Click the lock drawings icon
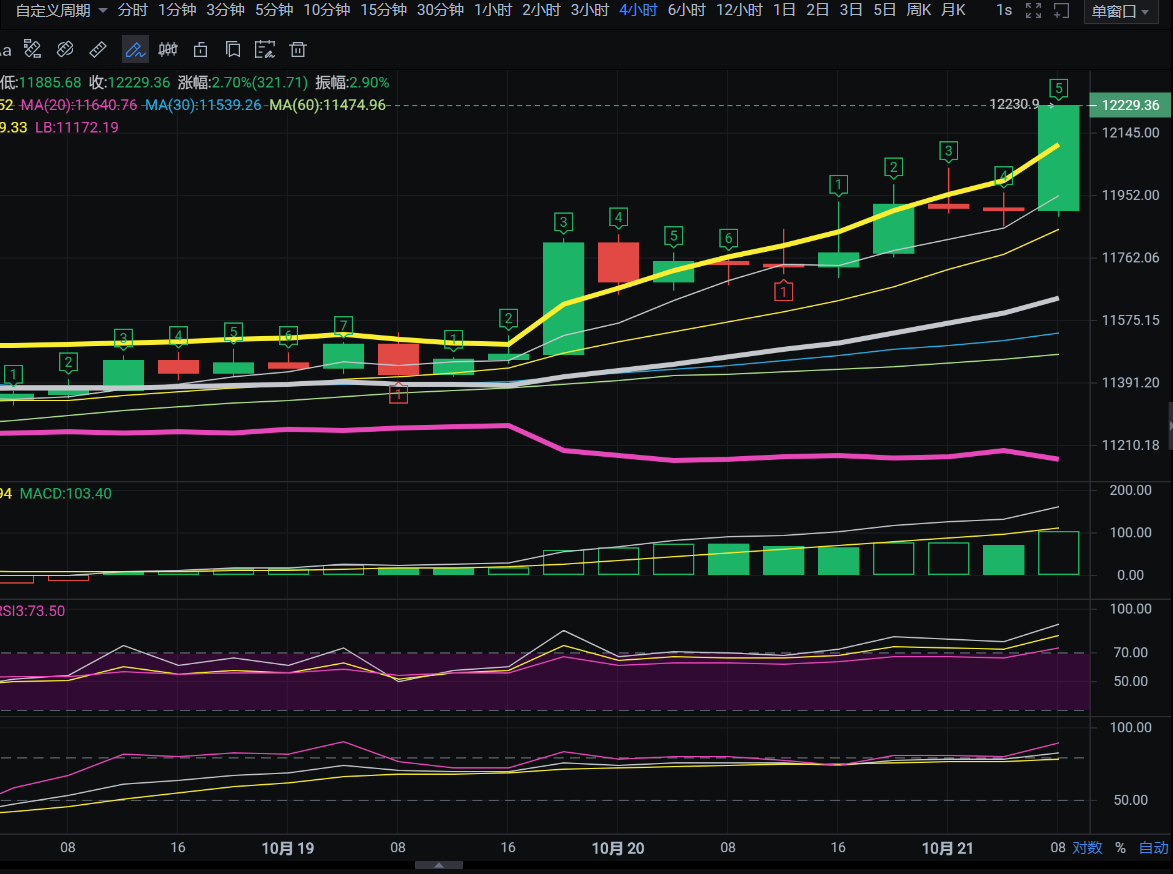Viewport: 1173px width, 874px height. (x=200, y=50)
